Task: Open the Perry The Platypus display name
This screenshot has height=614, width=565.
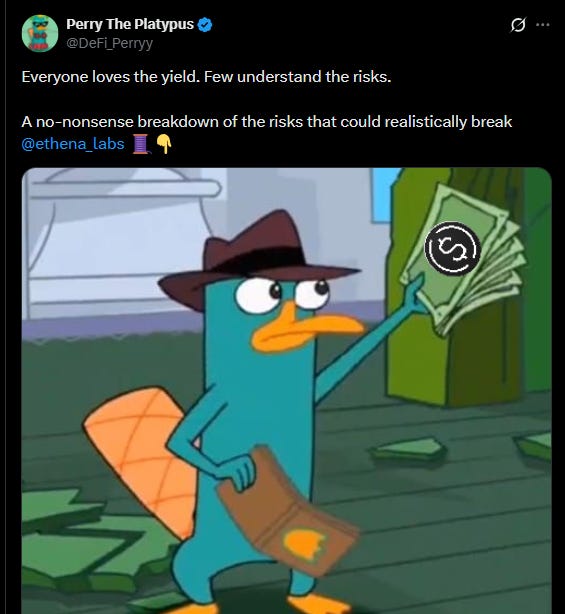Action: tap(130, 24)
